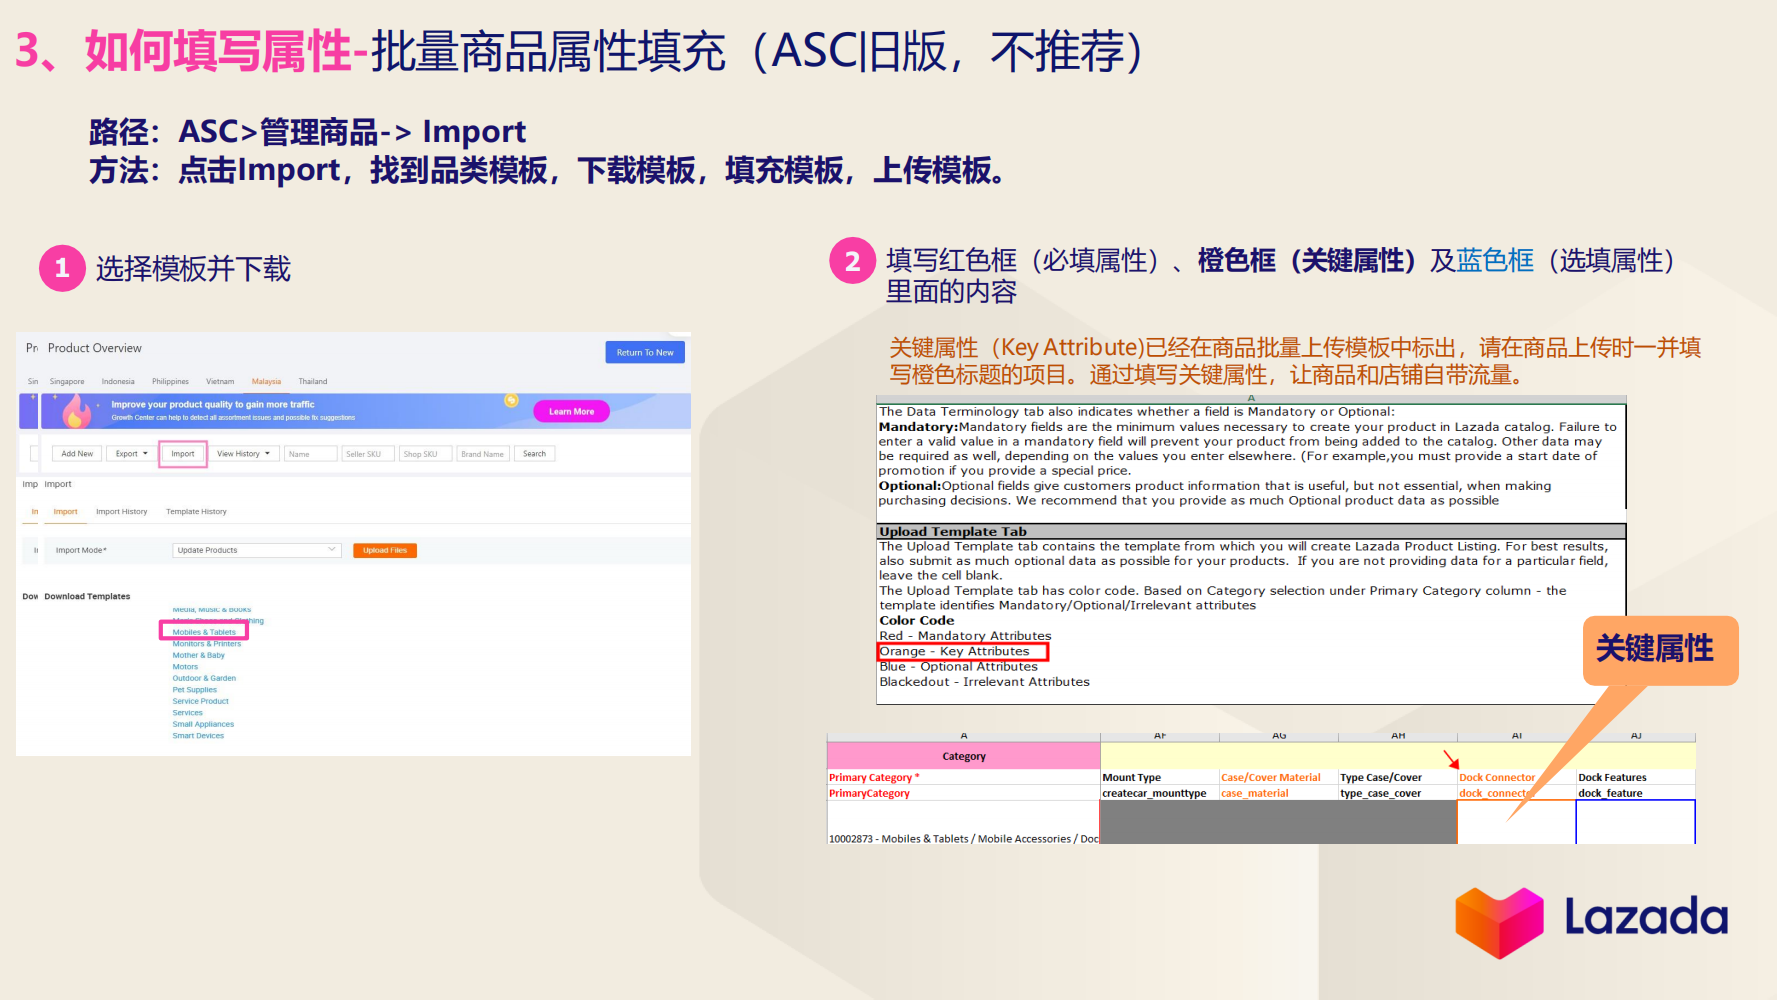1778x1000 pixels.
Task: Switch to the Thailand country tab
Action: coord(313,381)
